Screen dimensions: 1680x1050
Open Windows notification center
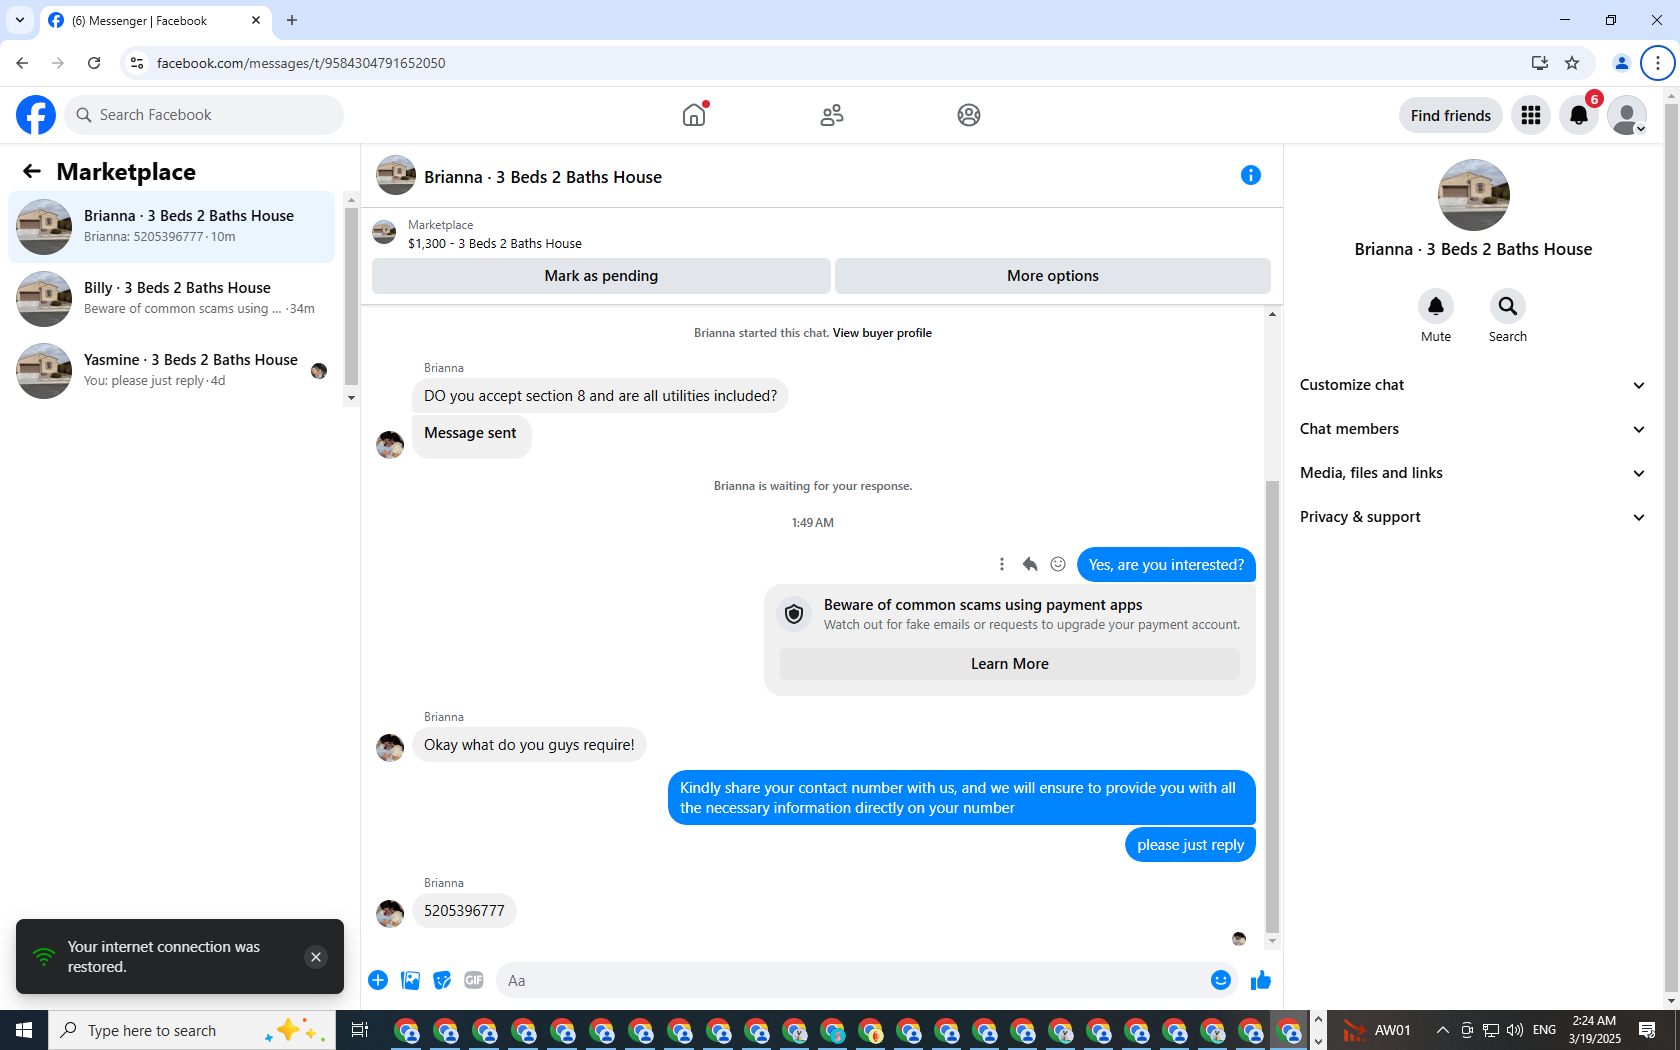point(1647,1030)
